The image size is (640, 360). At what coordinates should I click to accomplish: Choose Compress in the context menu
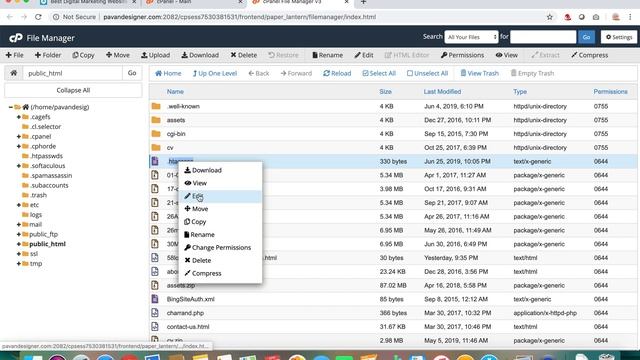coord(220,273)
